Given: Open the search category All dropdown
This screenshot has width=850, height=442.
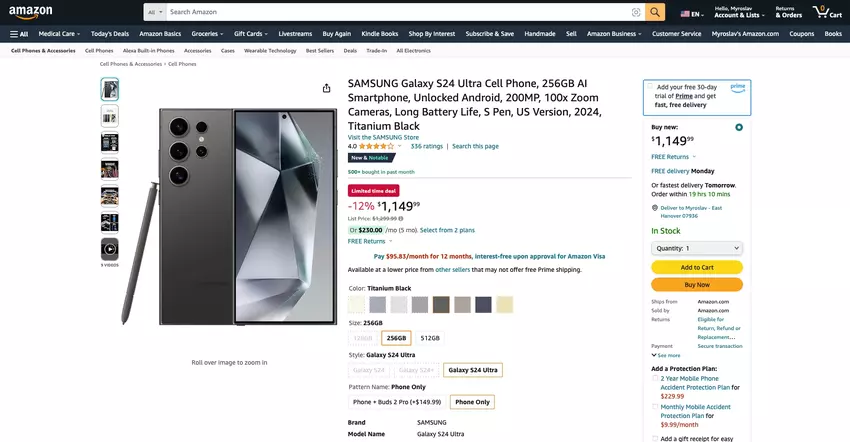Looking at the screenshot, I should tap(155, 12).
